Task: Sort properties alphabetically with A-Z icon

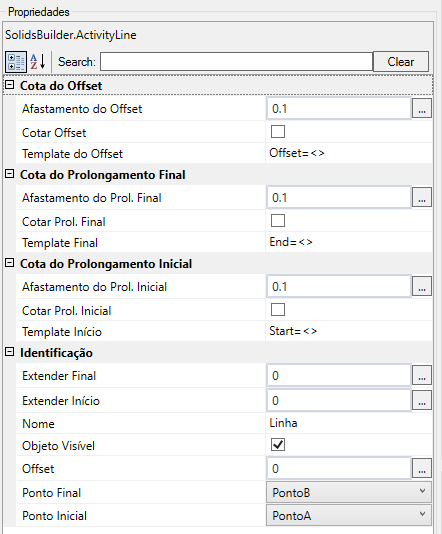Action: (38, 62)
